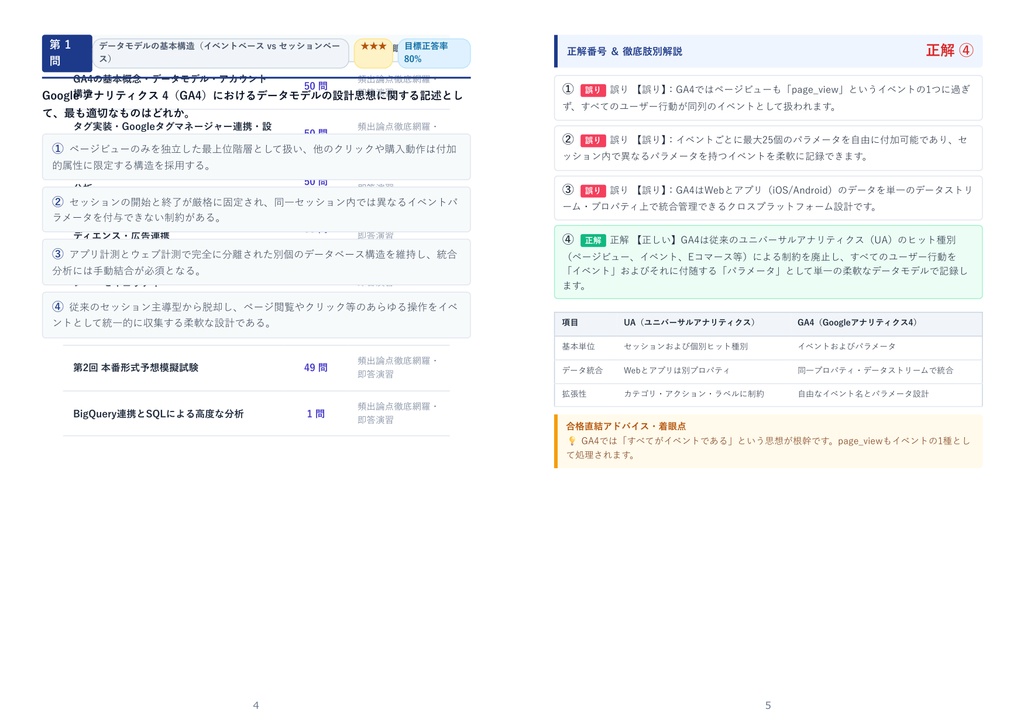1024x727 pixels.
Task: Click the 拡張性 table cell
Action: [574, 394]
